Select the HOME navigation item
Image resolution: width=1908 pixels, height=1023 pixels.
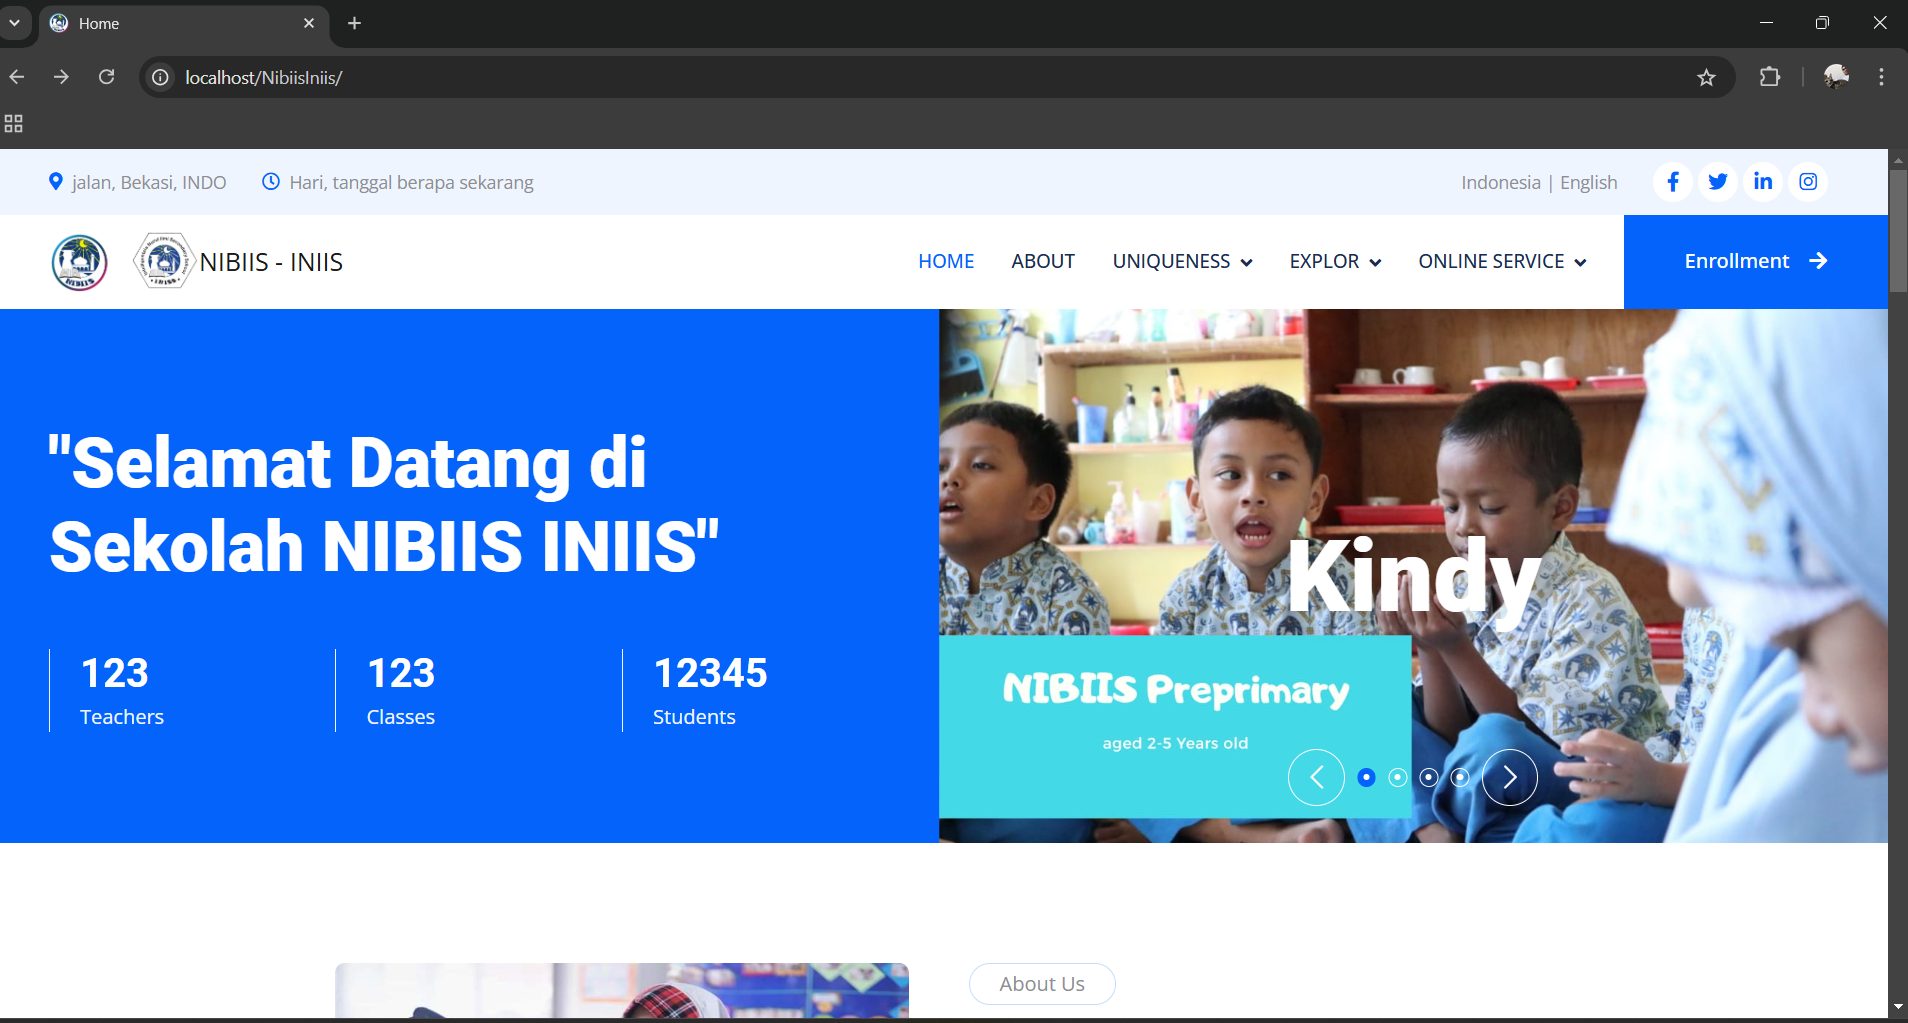pos(946,262)
